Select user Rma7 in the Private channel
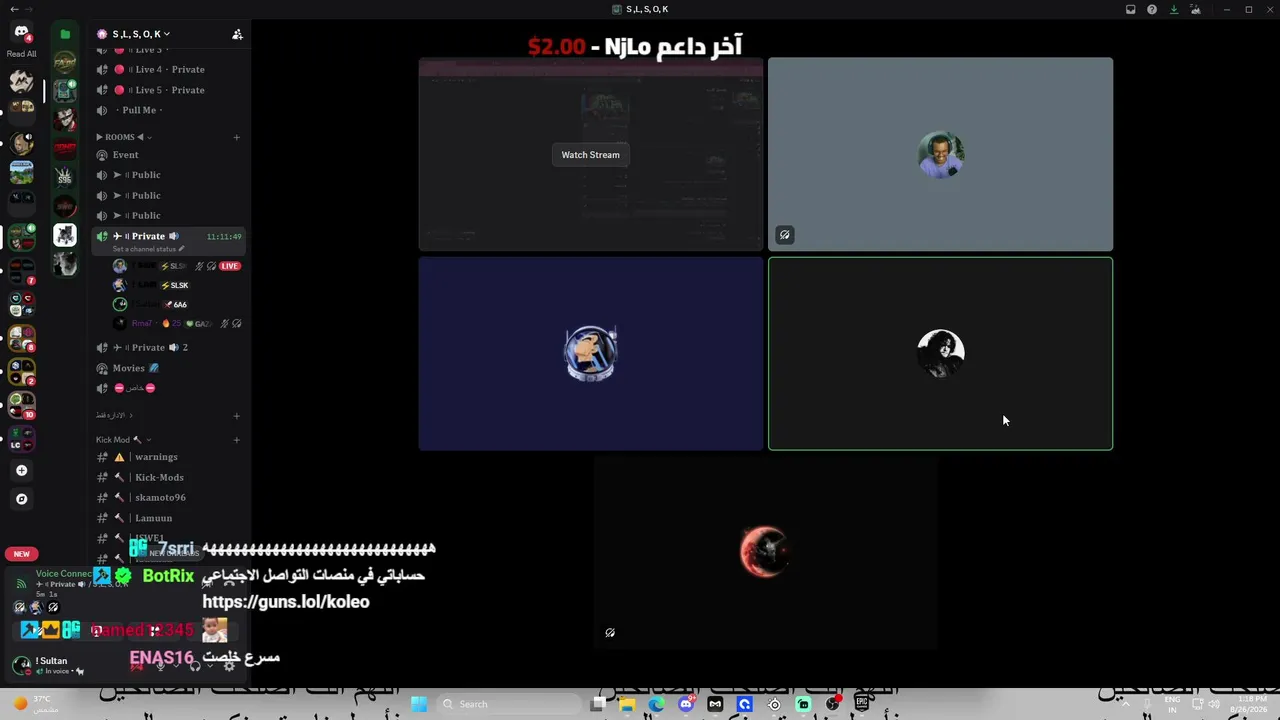Viewport: 1280px width, 720px height. [176, 323]
